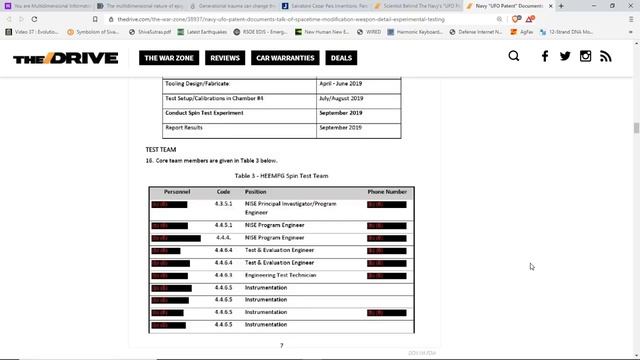Click the vertical page scrollbar thumb

coord(636,127)
